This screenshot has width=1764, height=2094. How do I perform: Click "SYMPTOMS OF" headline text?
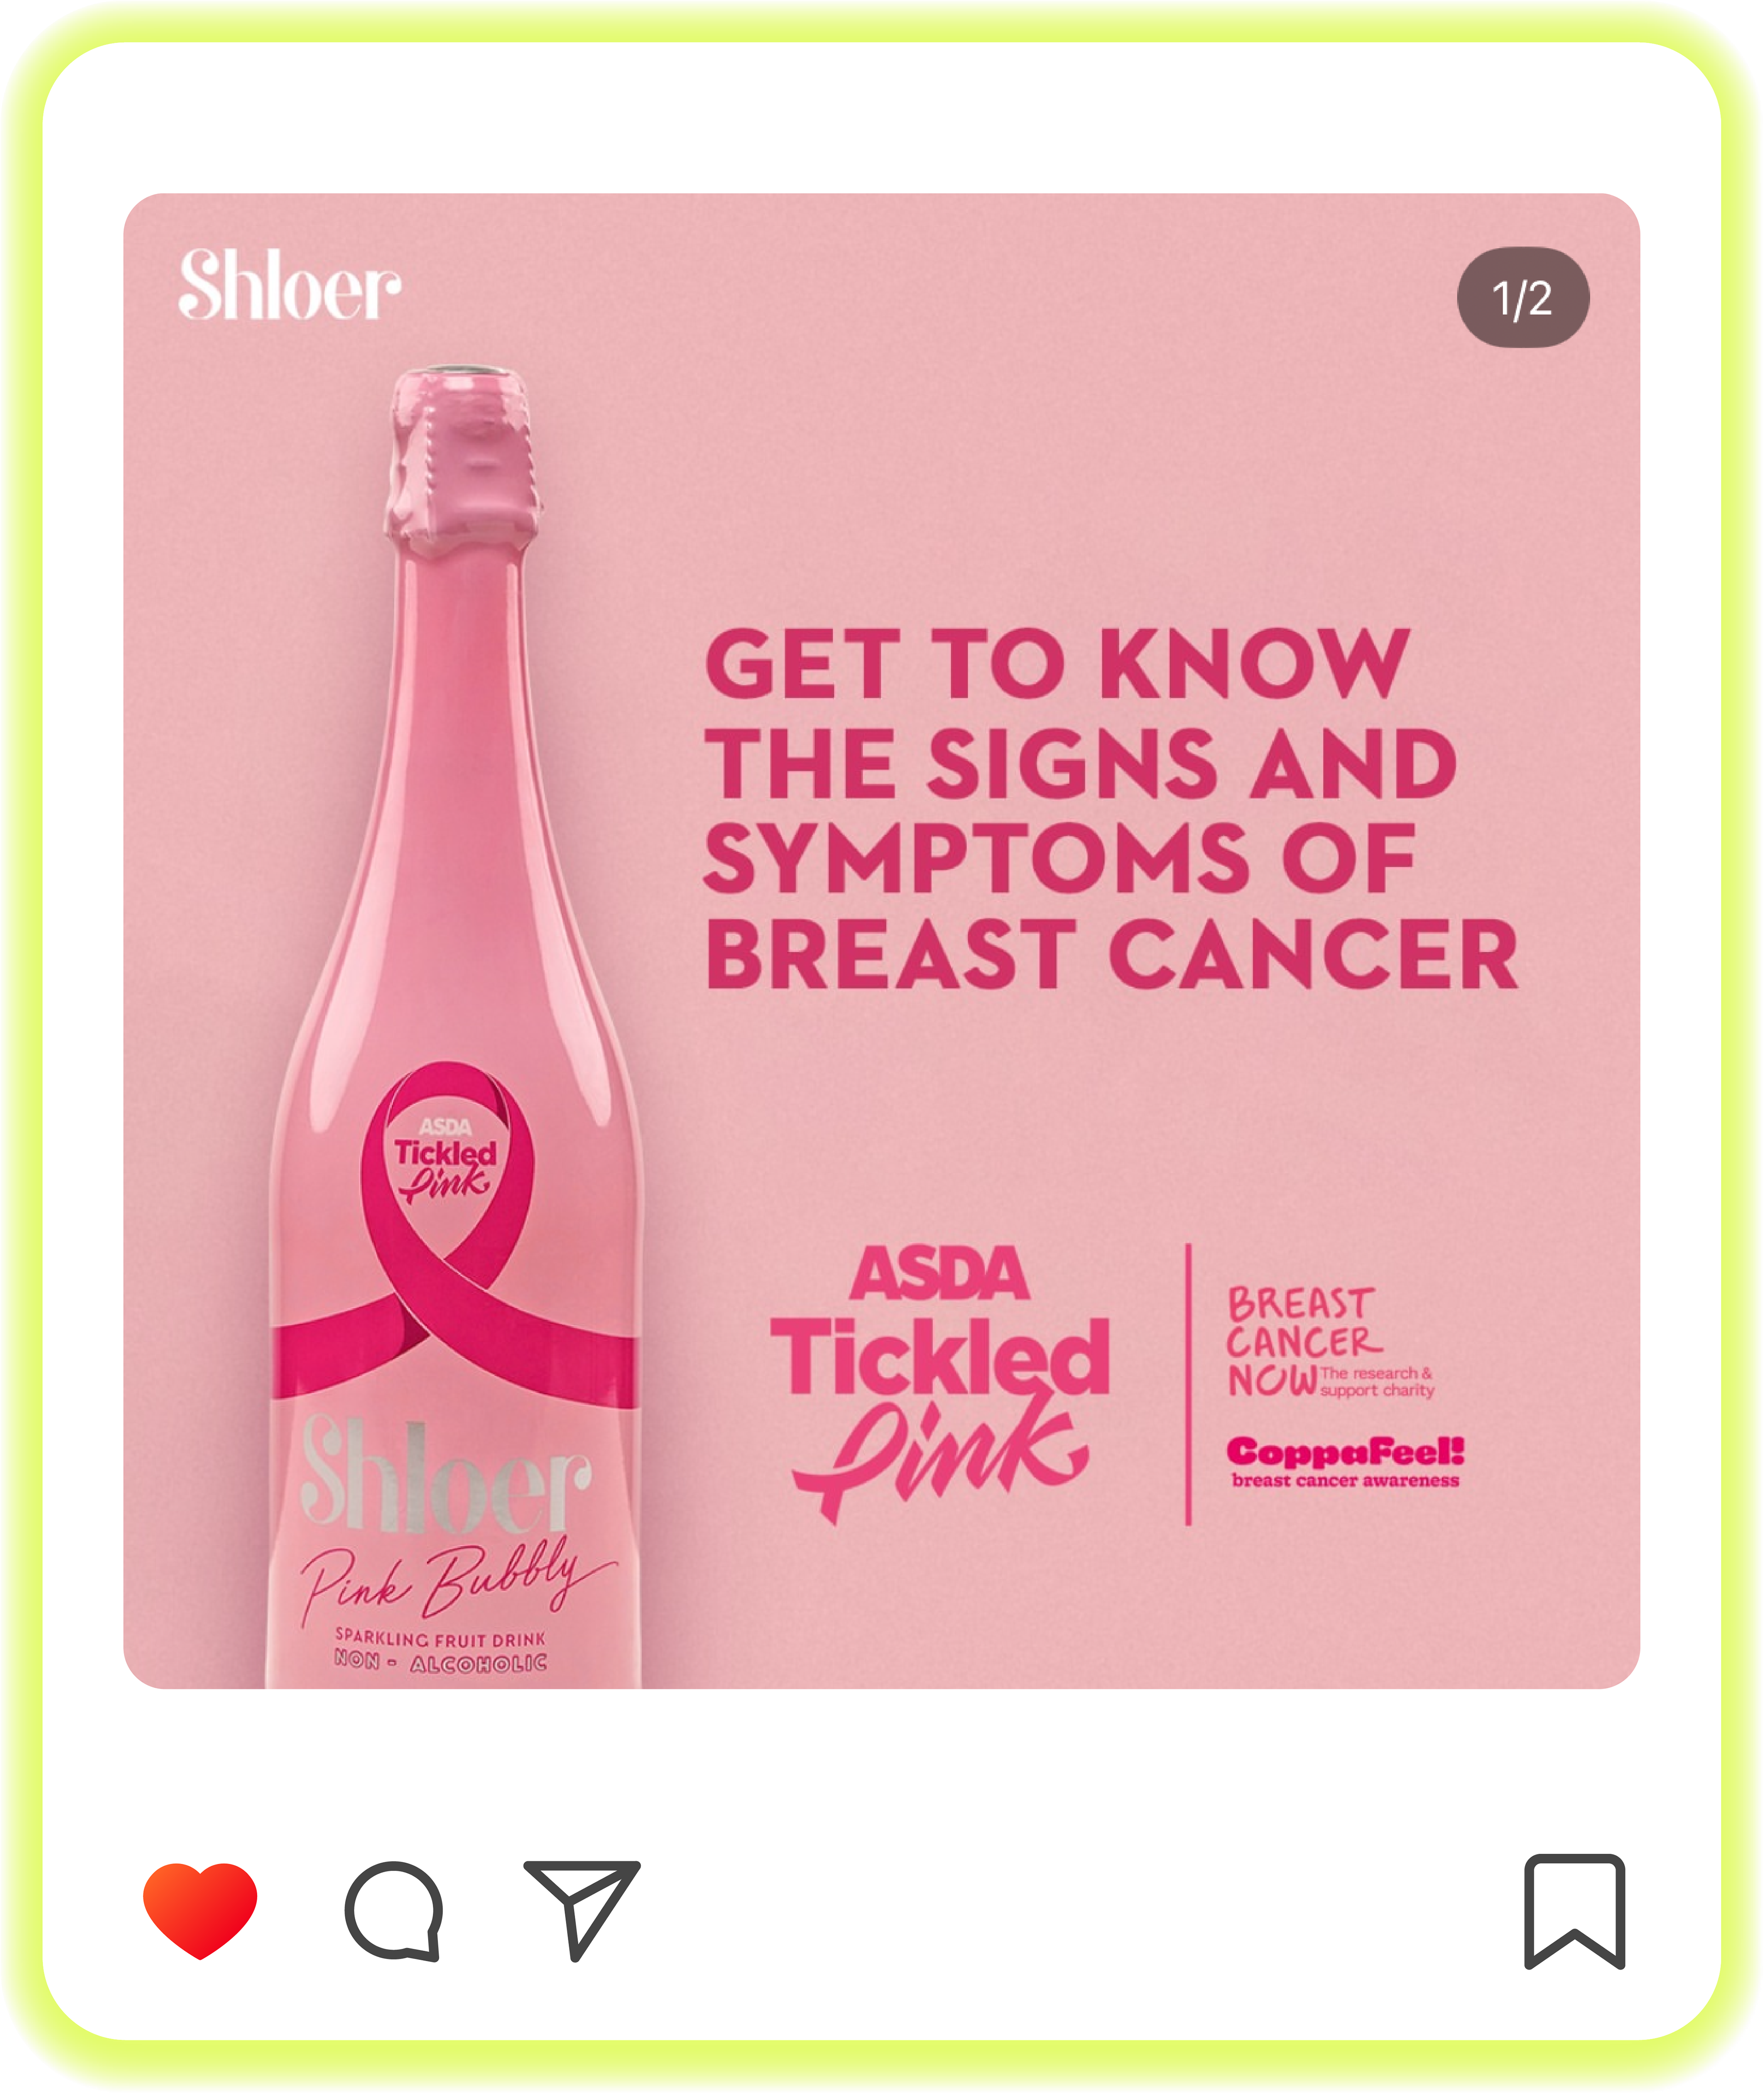(1060, 858)
